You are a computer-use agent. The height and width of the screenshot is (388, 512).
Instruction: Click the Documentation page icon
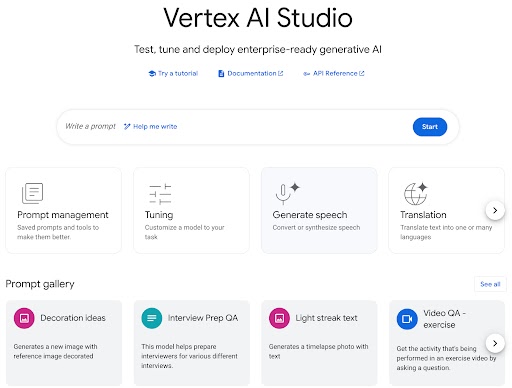tap(221, 73)
